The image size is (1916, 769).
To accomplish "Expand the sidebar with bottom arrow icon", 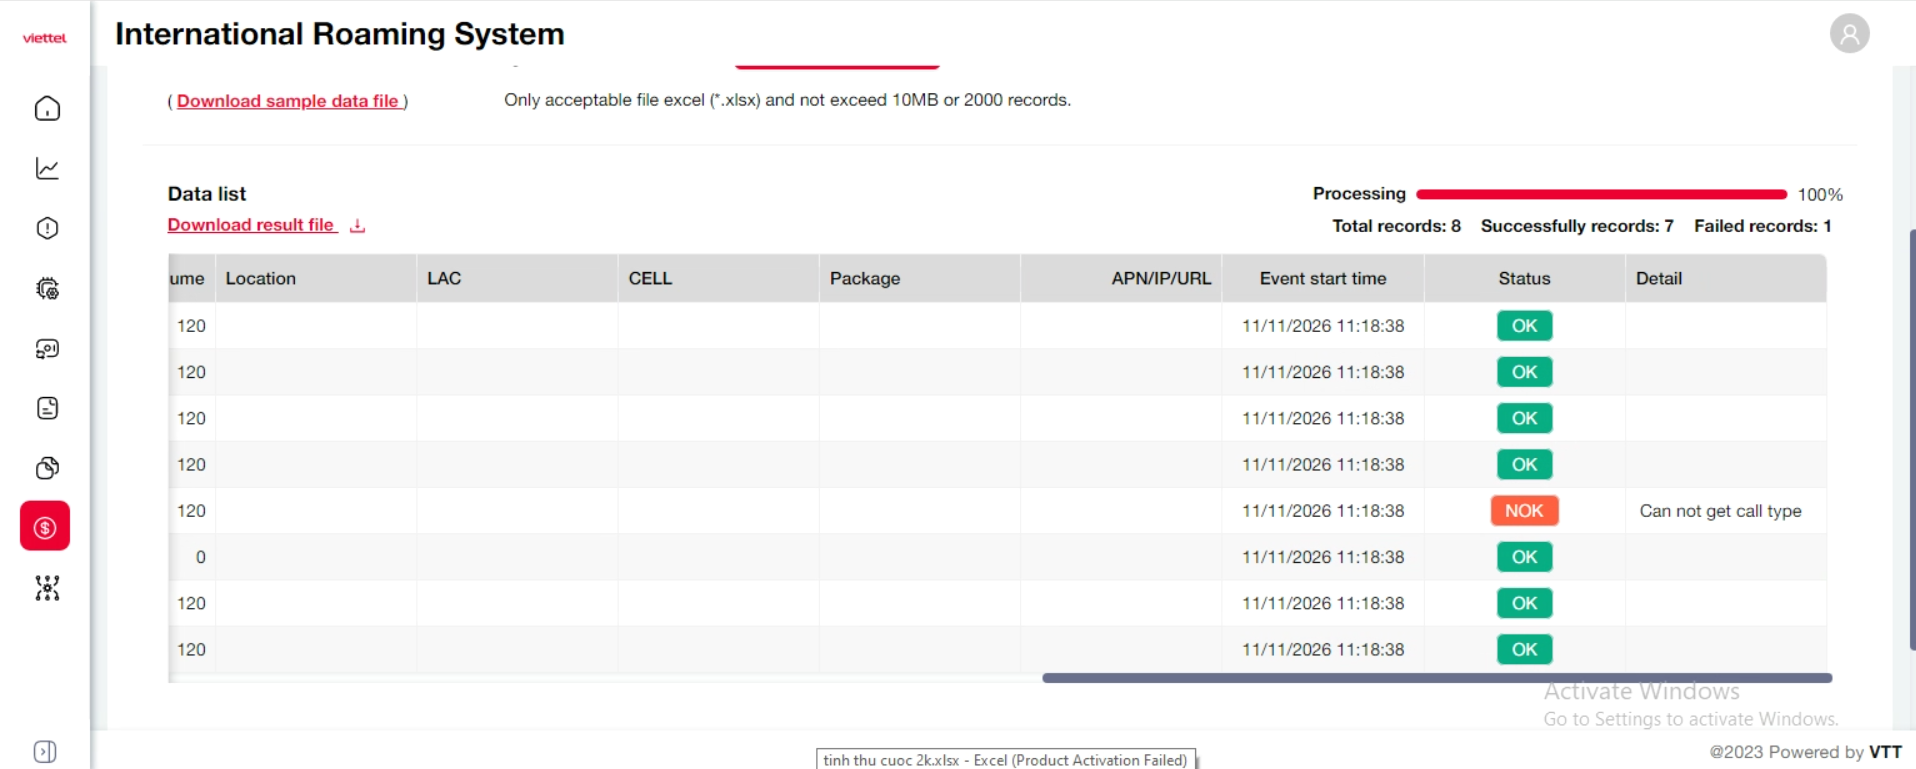I will coord(45,751).
